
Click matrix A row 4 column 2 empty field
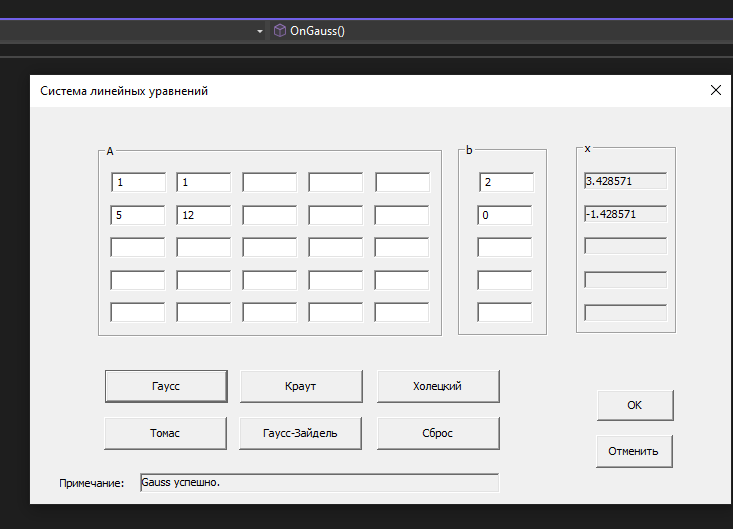(x=203, y=280)
